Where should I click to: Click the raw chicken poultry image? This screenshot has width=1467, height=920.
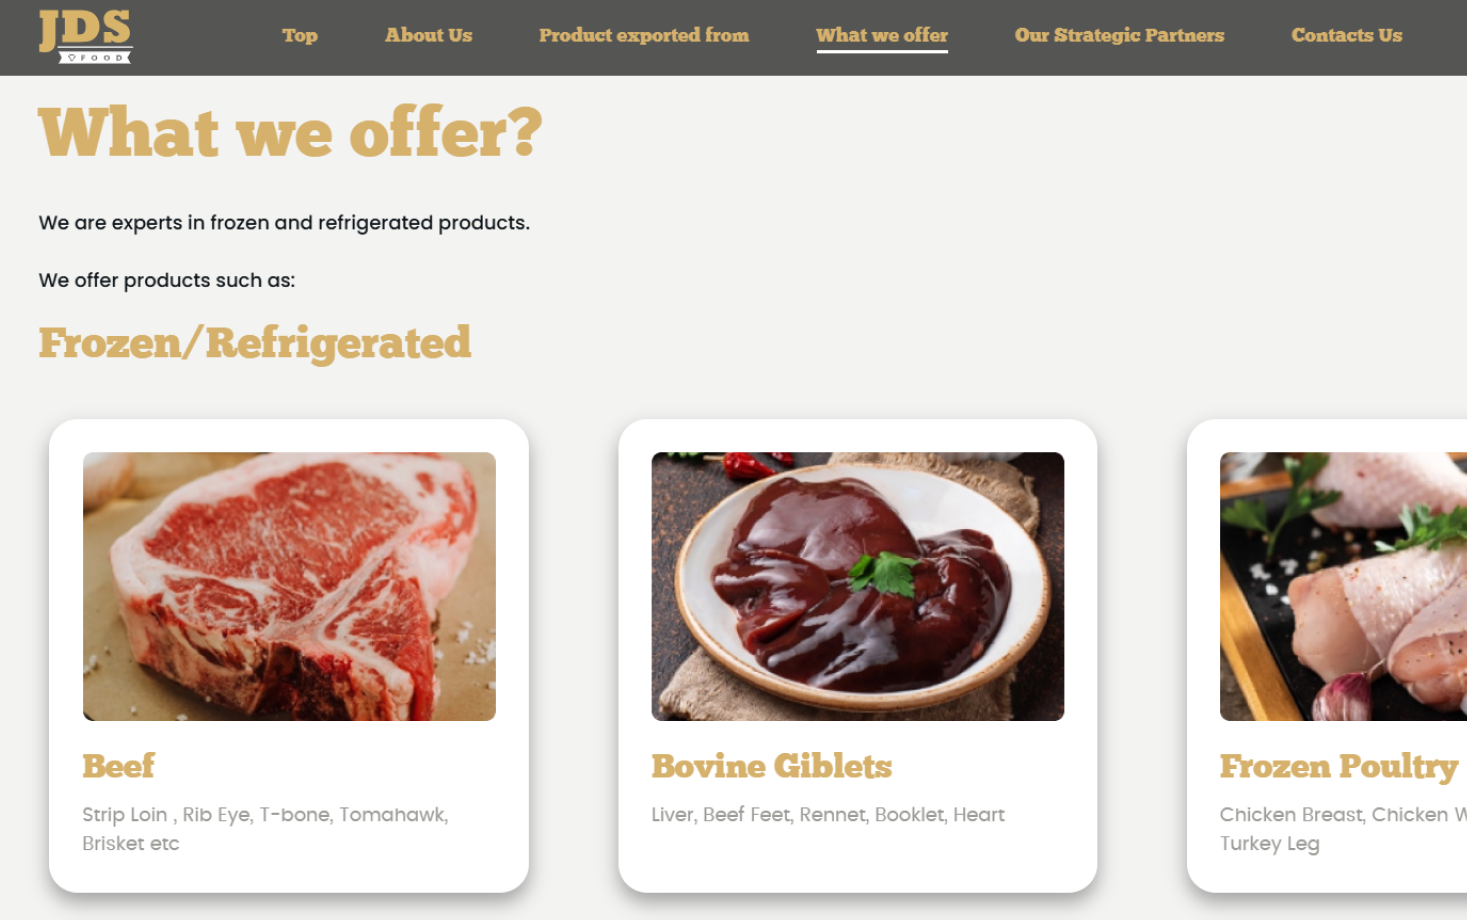1343,586
